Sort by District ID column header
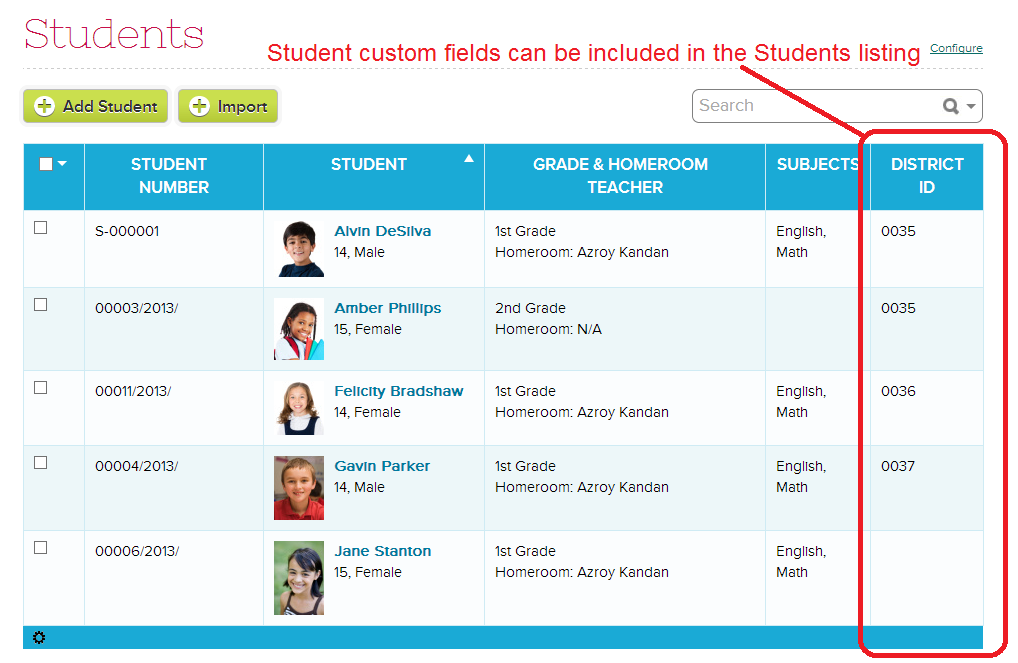This screenshot has width=1018, height=663. click(x=926, y=176)
